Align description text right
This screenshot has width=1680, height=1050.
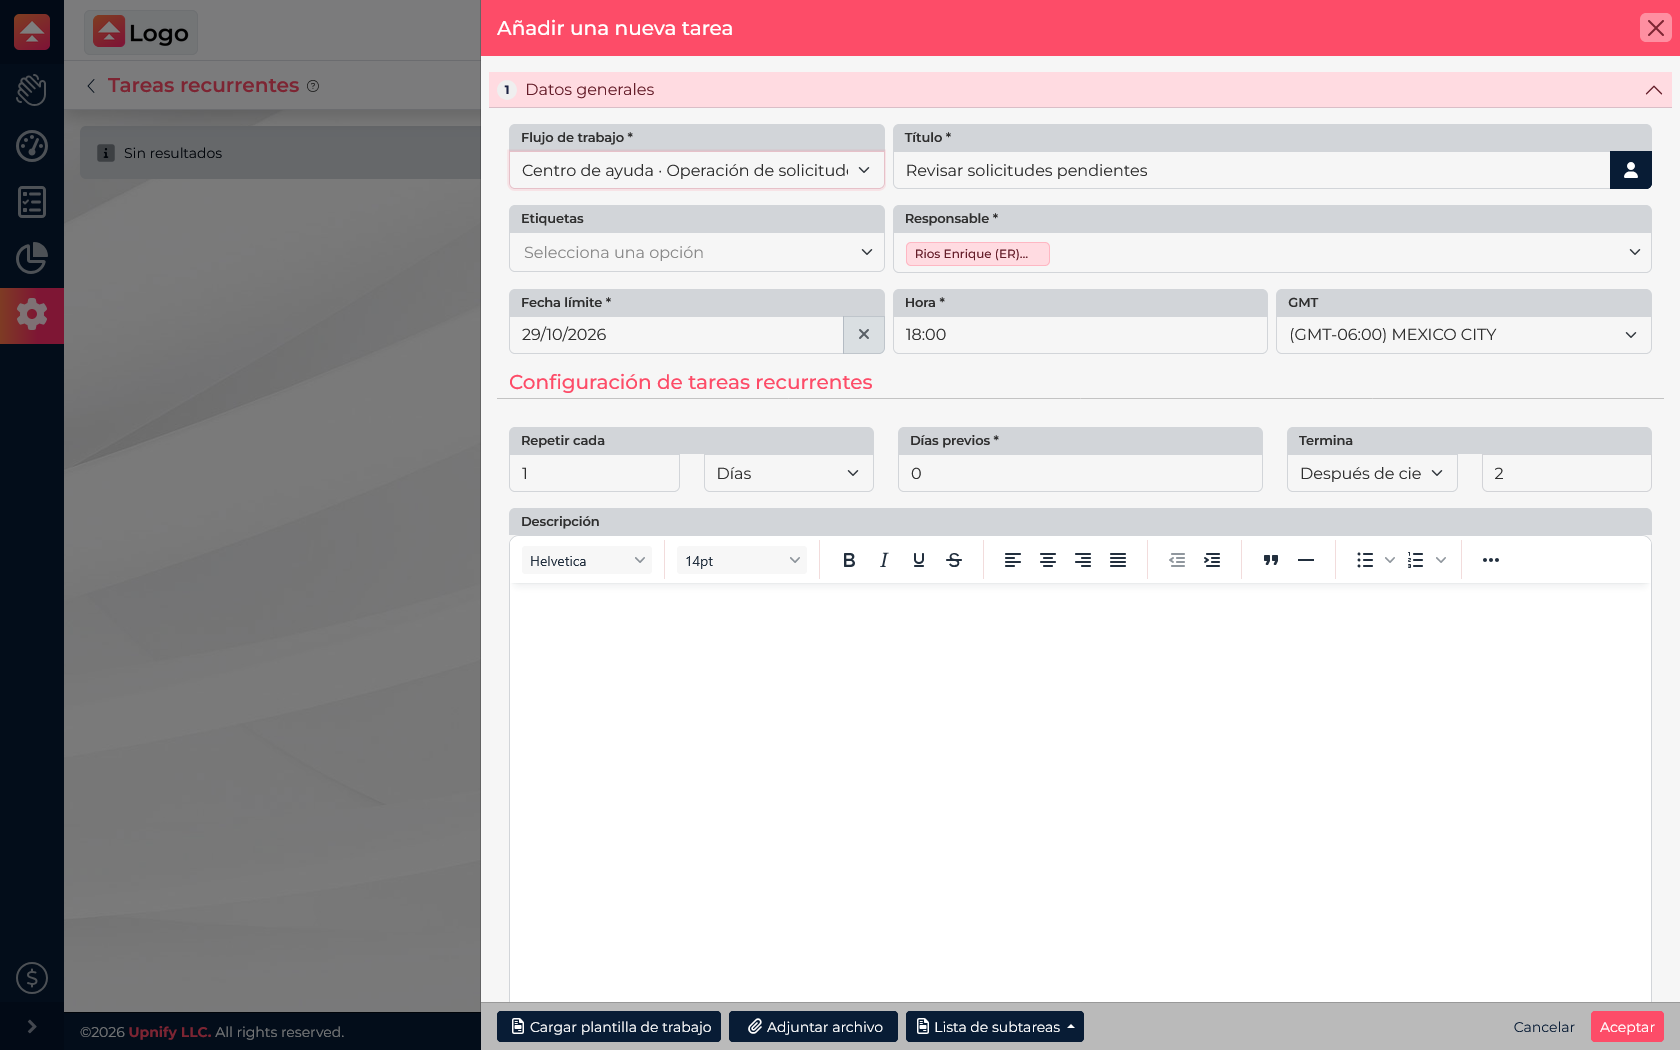click(1083, 560)
